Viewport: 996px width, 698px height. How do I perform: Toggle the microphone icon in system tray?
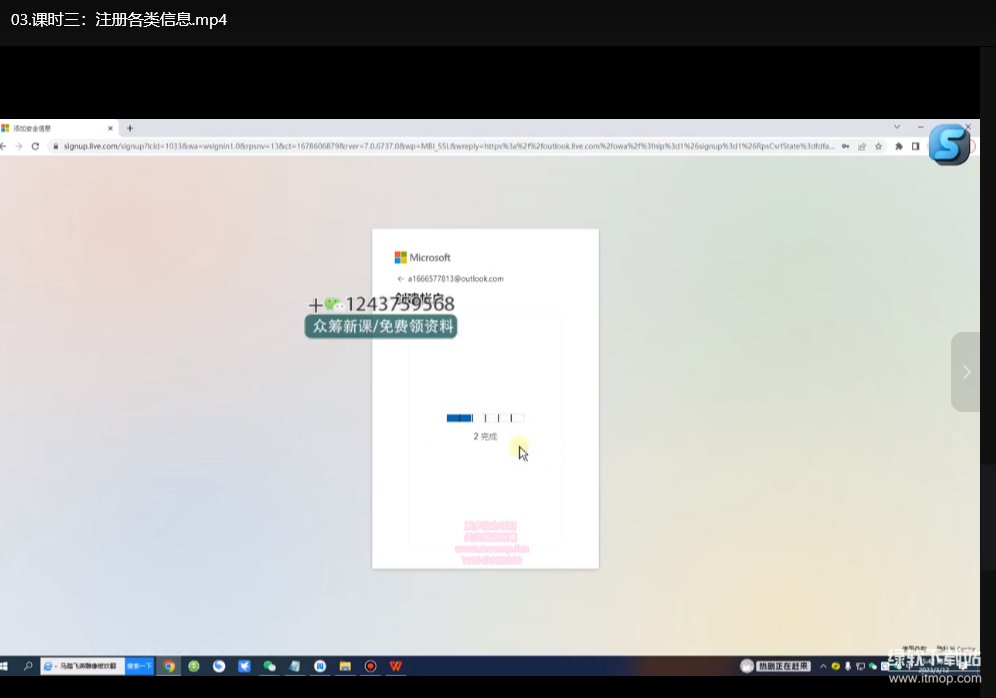(x=848, y=666)
